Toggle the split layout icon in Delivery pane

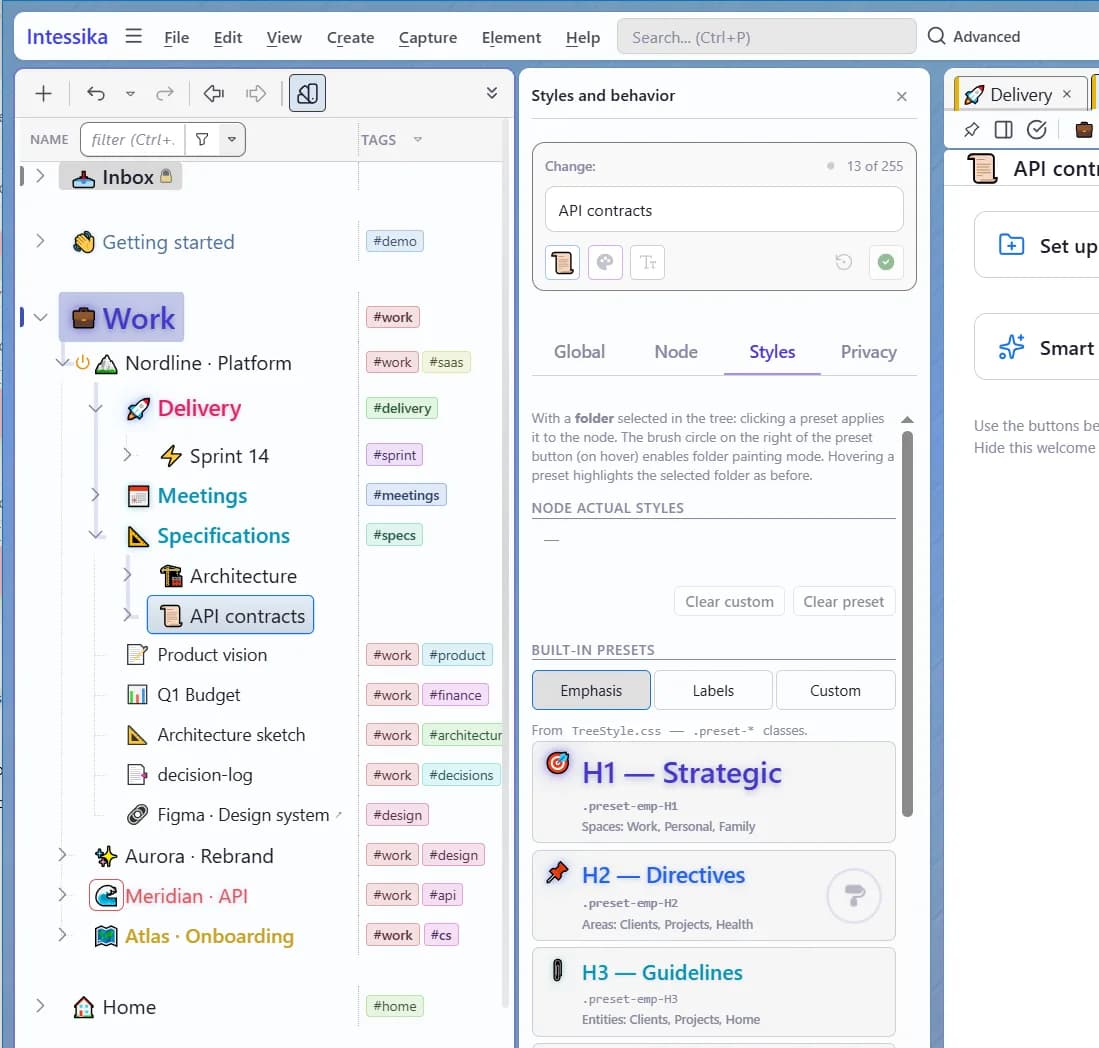click(x=1004, y=130)
